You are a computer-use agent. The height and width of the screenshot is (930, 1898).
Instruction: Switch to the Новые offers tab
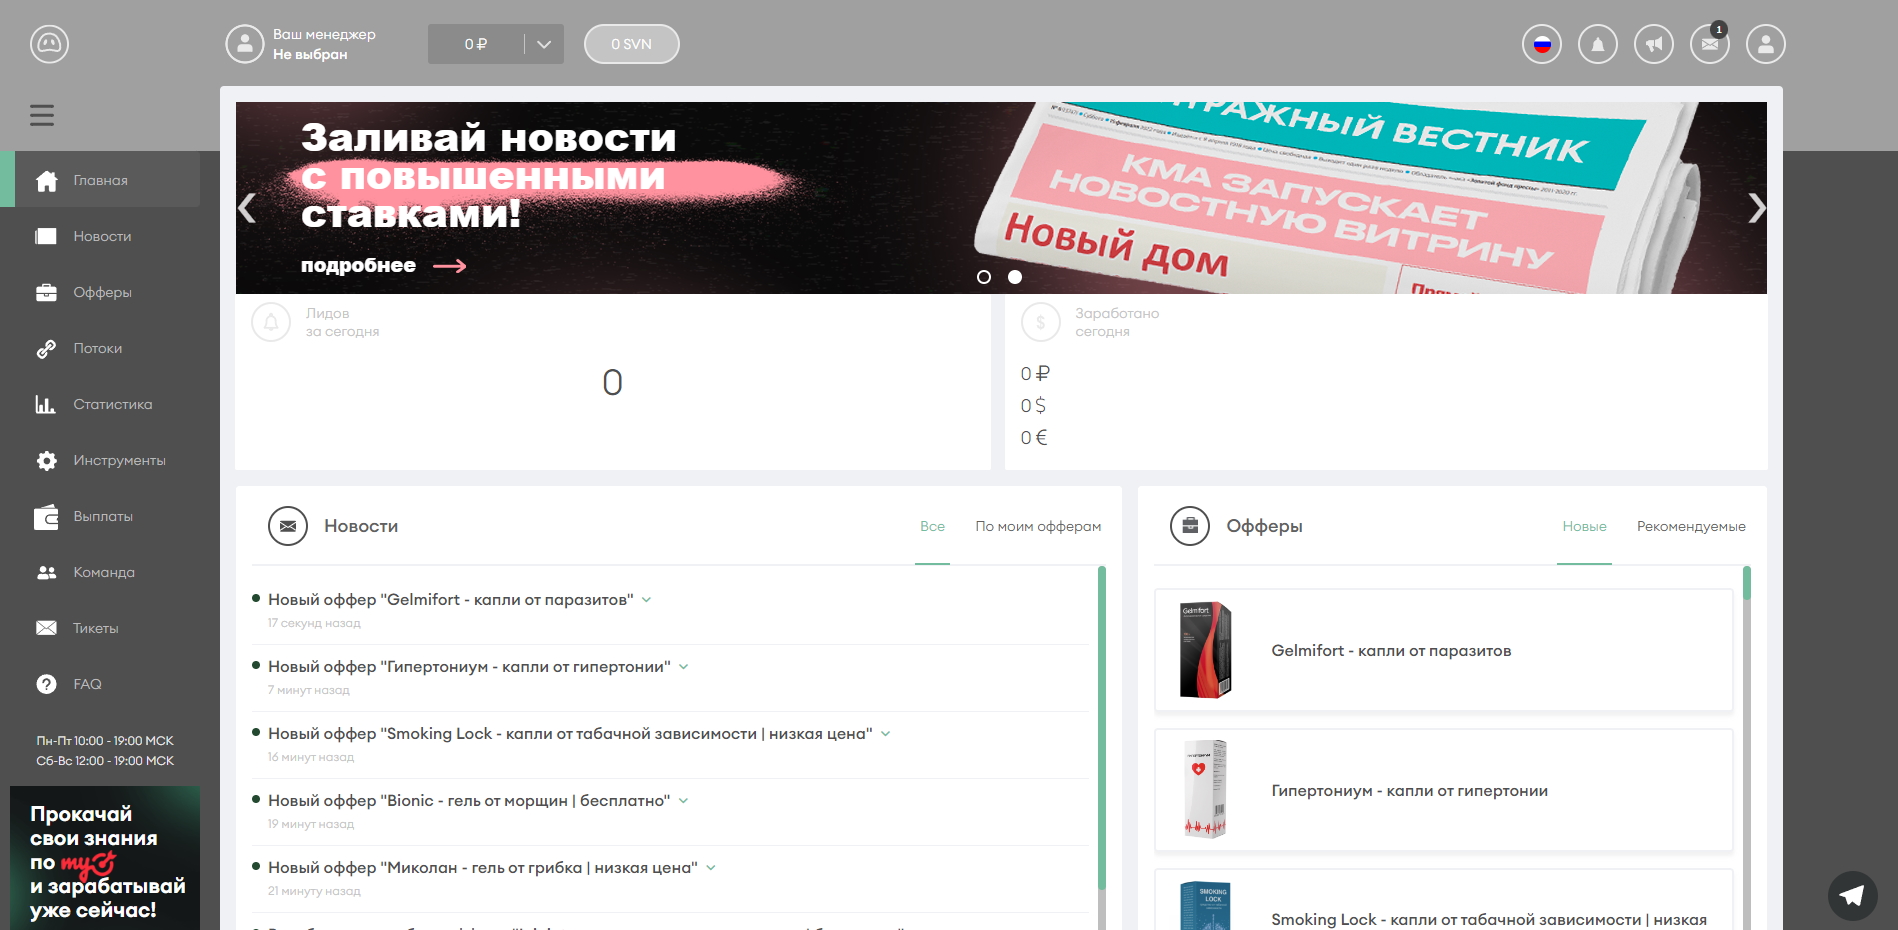click(1584, 526)
